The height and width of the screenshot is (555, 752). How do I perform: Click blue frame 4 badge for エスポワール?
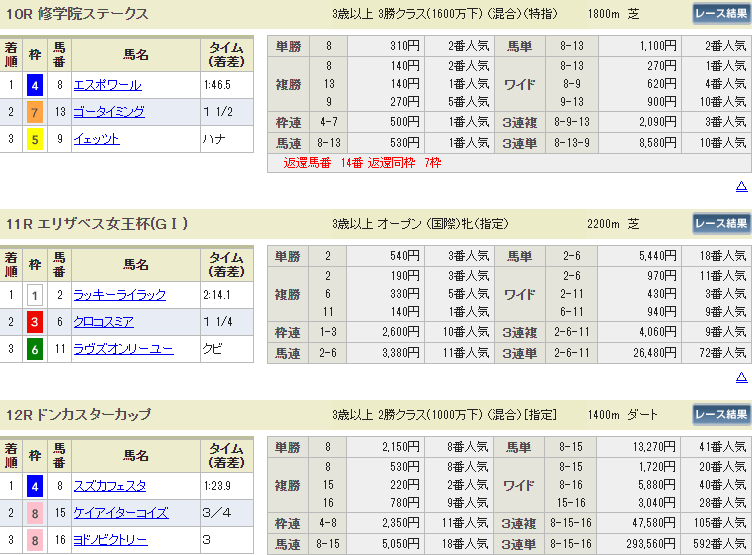click(x=35, y=86)
